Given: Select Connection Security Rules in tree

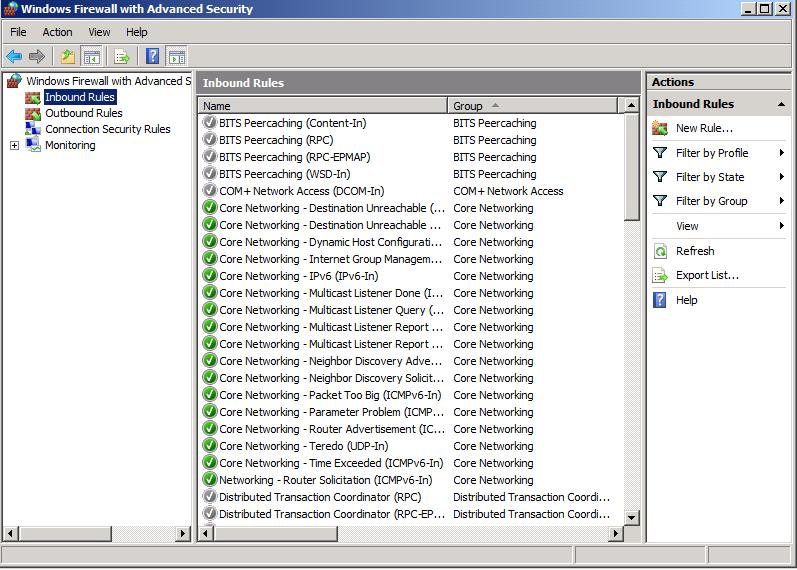Looking at the screenshot, I should click(x=108, y=129).
